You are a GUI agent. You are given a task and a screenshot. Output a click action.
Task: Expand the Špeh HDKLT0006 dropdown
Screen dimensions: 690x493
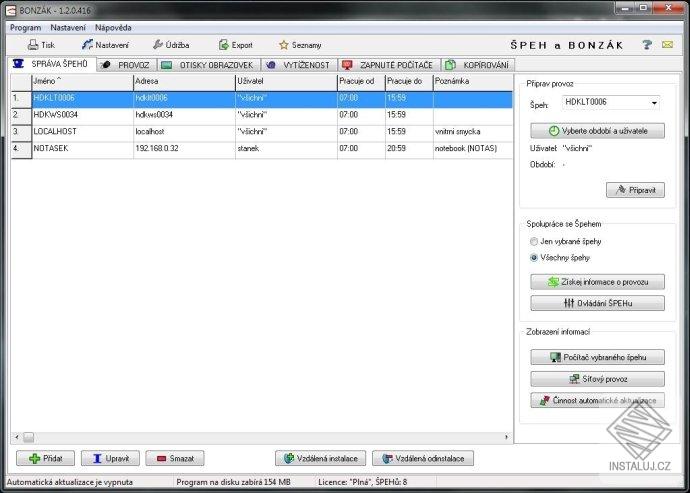click(654, 103)
